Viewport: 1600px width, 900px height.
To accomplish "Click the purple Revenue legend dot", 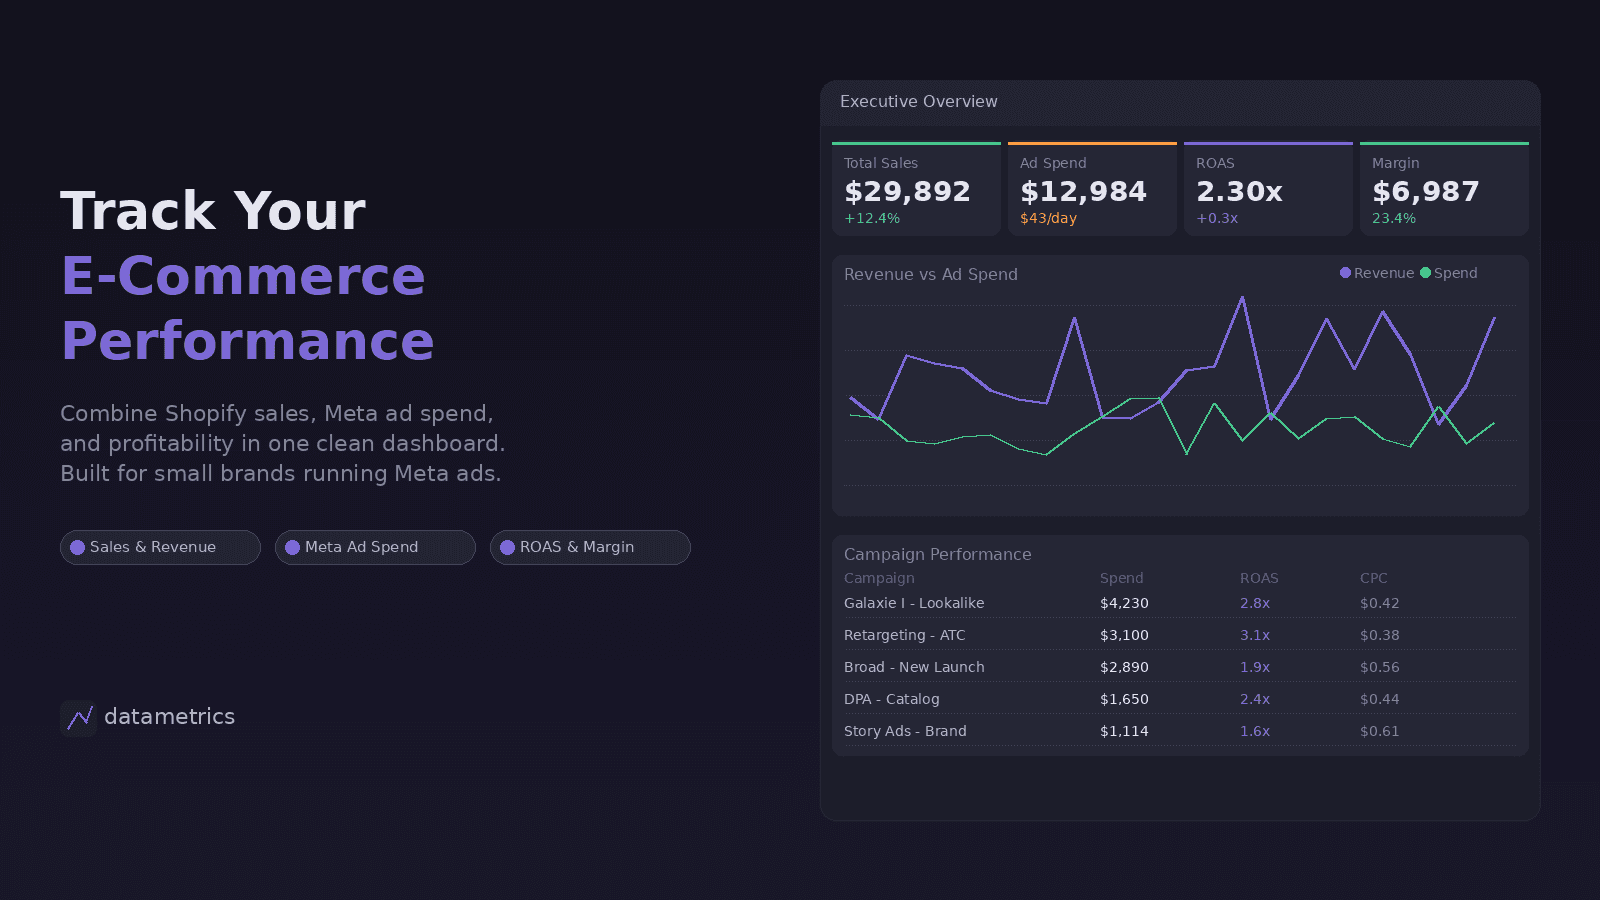I will (x=1345, y=273).
